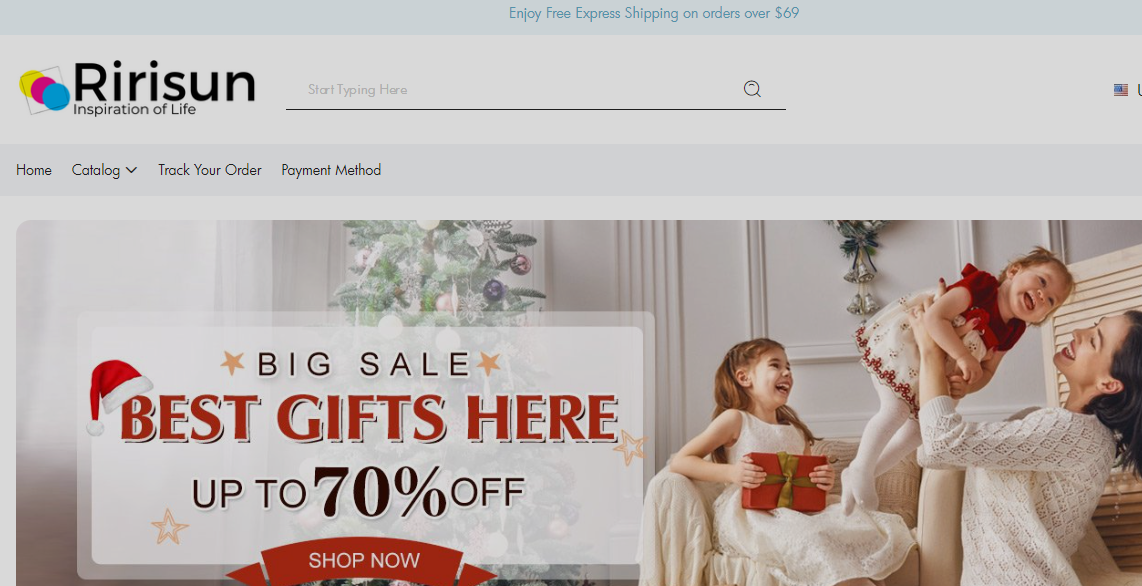Click the Ririsun brand name text
Screen dimensions: 1142x586
pos(164,82)
